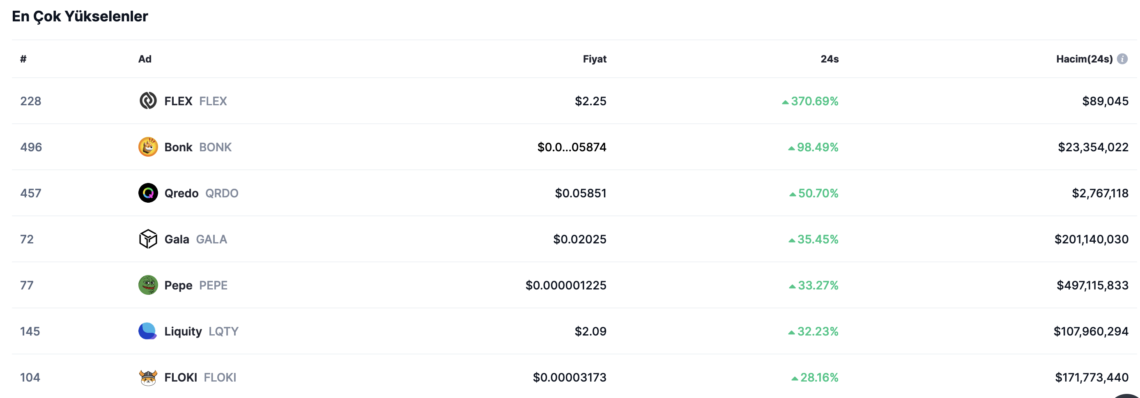This screenshot has height=398, width=1140.
Task: Click the FLEX coin logo icon
Action: pos(148,101)
